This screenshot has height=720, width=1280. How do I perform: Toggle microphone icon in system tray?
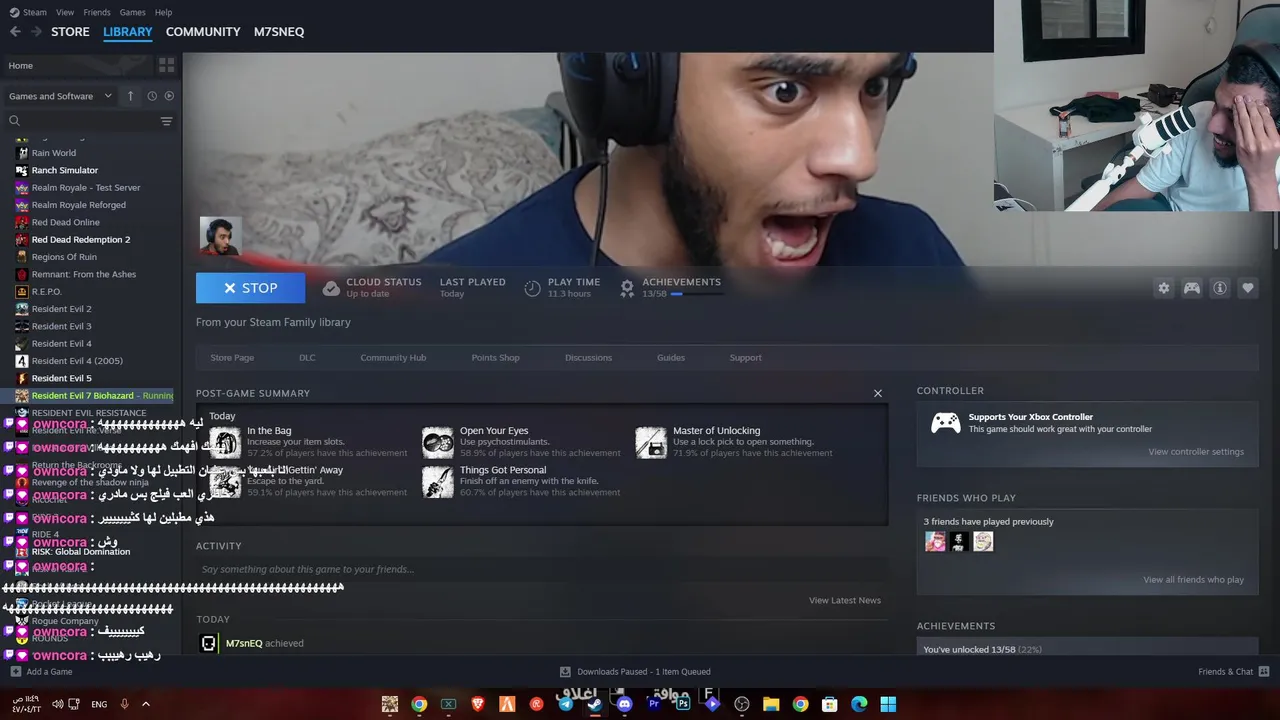click(124, 704)
